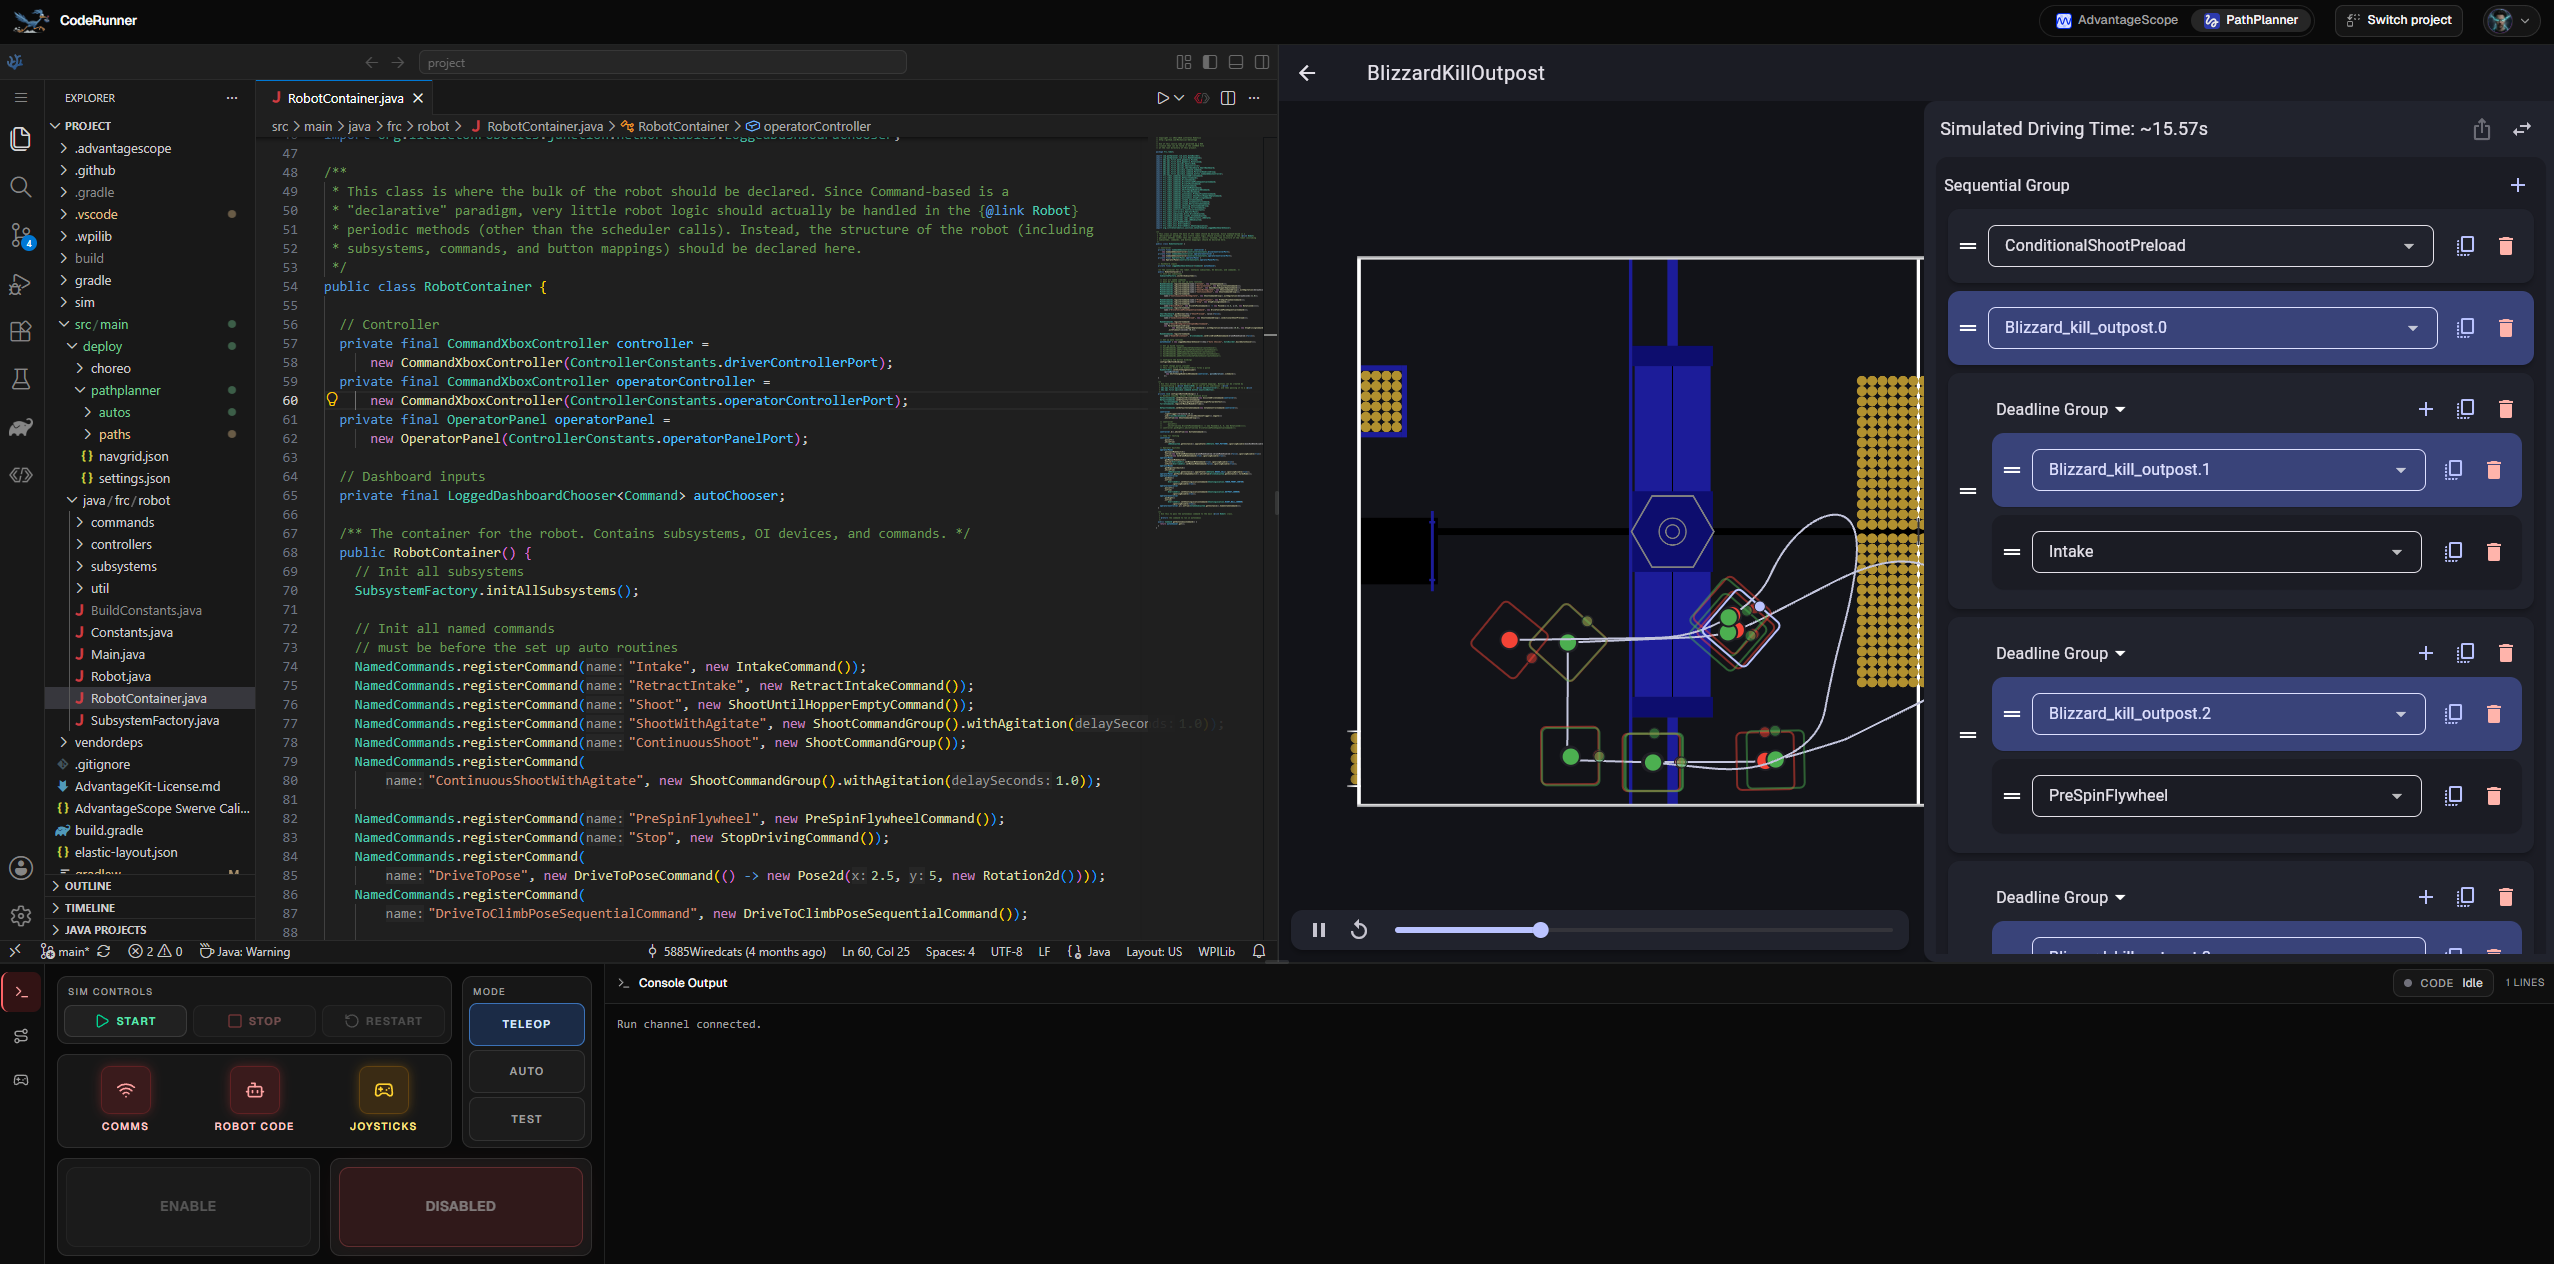Add a command to the Sequential Group

(2518, 185)
